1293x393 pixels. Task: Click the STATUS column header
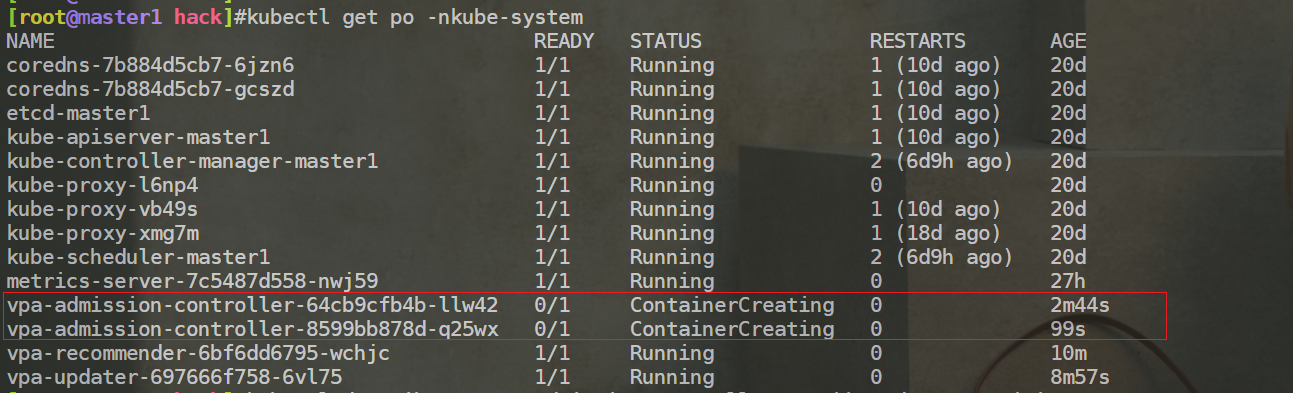click(x=666, y=41)
